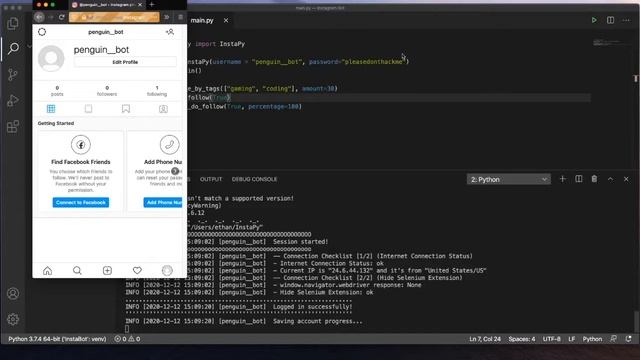The image size is (640, 360).
Task: Run the Python file with play button
Action: point(594,20)
